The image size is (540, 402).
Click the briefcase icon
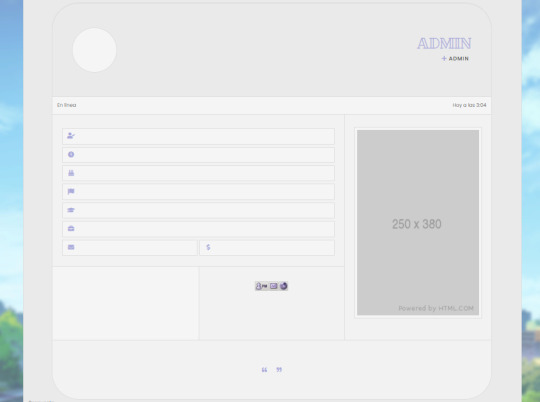(x=71, y=228)
